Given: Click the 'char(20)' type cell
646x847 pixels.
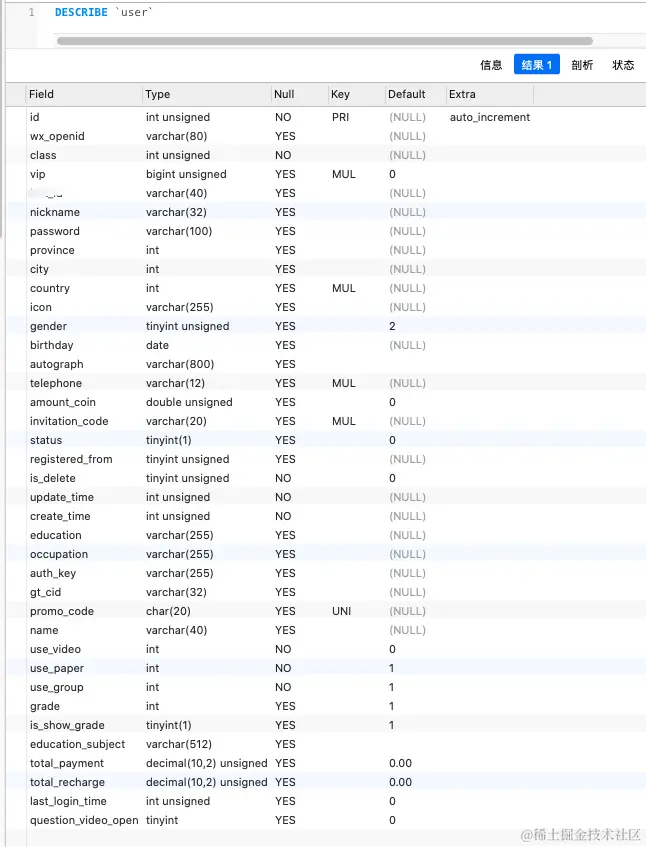Looking at the screenshot, I should [168, 611].
